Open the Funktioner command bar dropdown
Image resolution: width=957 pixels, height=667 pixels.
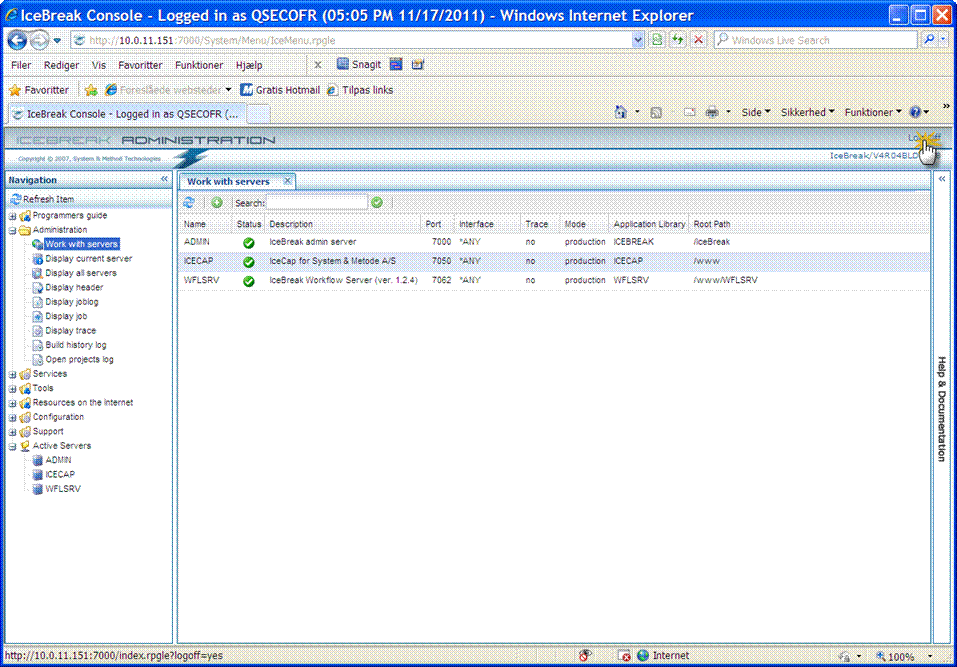point(873,112)
